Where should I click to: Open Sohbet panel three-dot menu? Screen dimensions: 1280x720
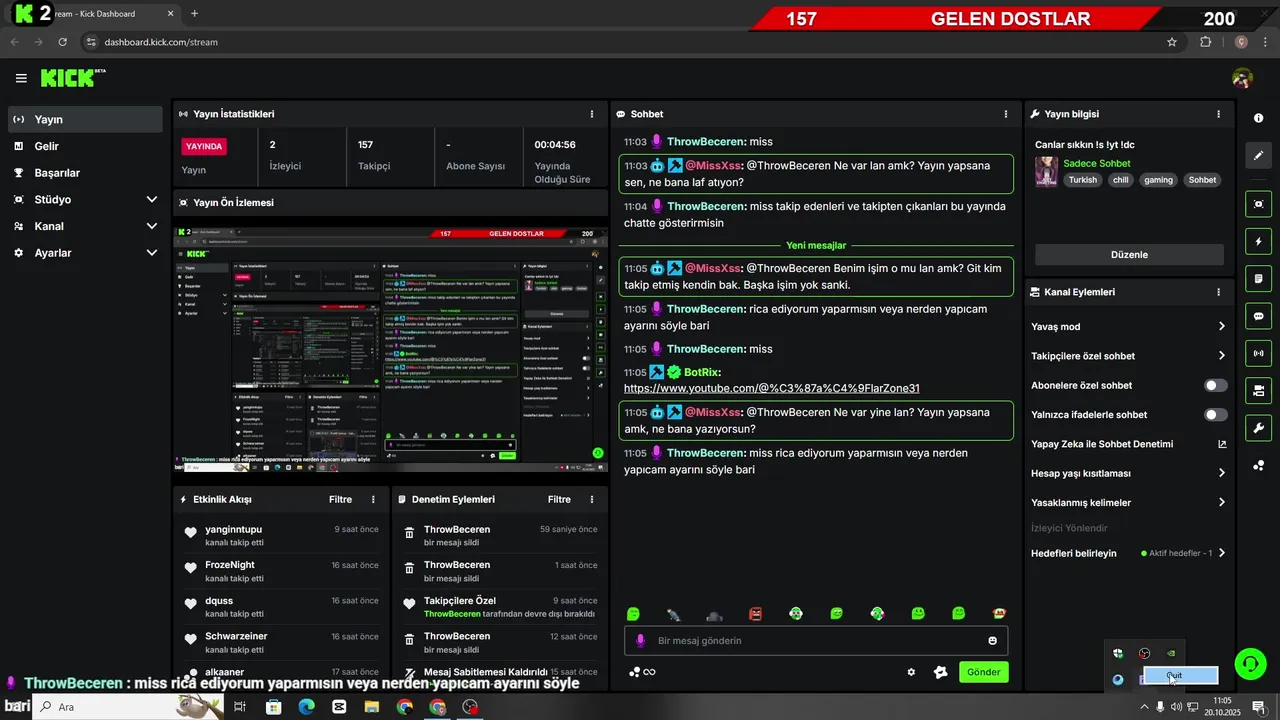pos(1006,114)
